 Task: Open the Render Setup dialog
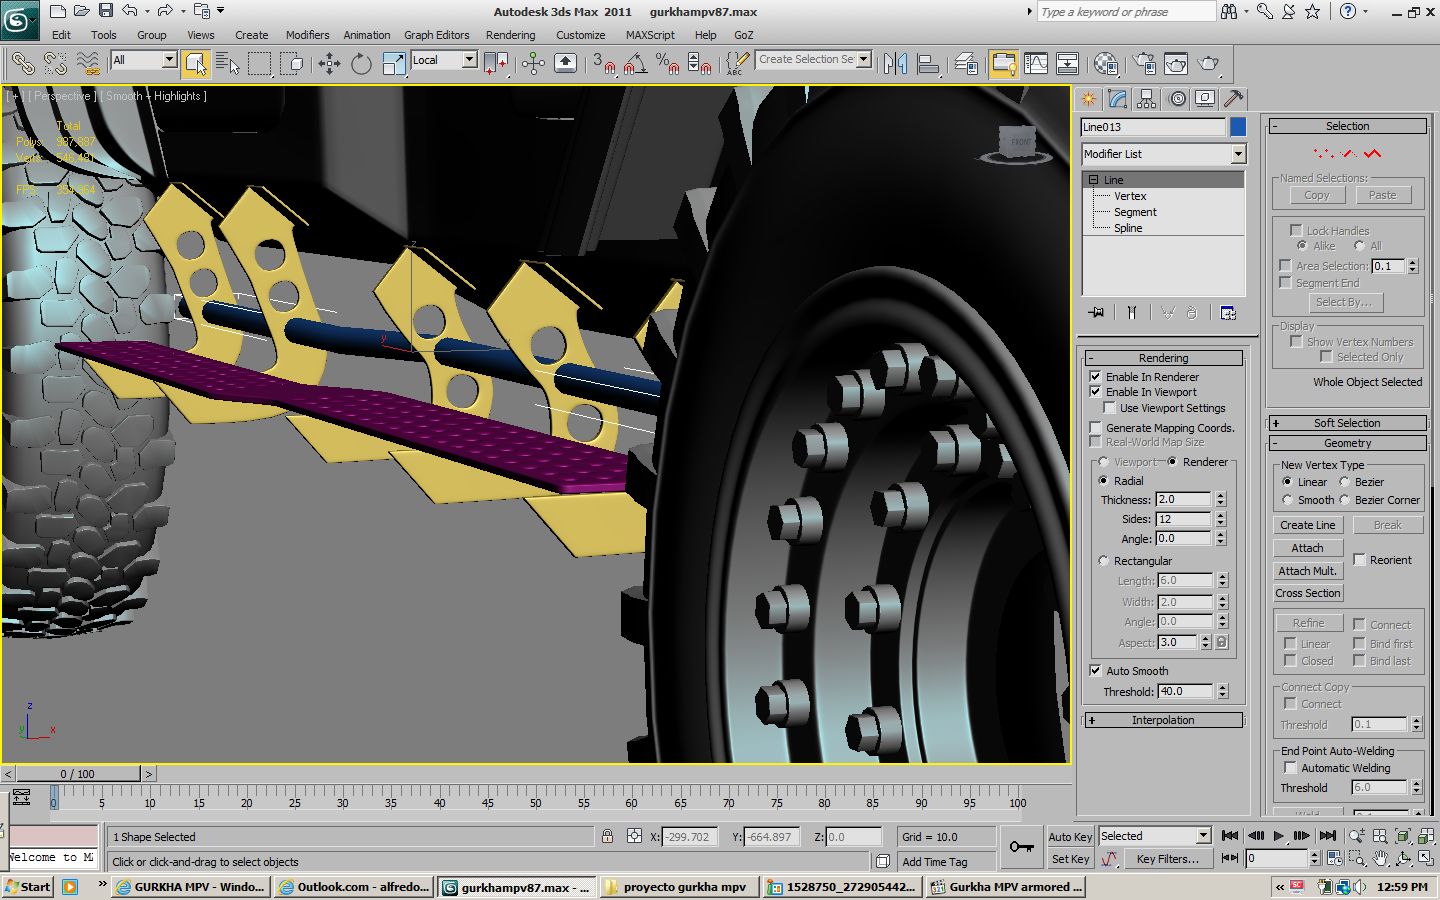pyautogui.click(x=1144, y=64)
